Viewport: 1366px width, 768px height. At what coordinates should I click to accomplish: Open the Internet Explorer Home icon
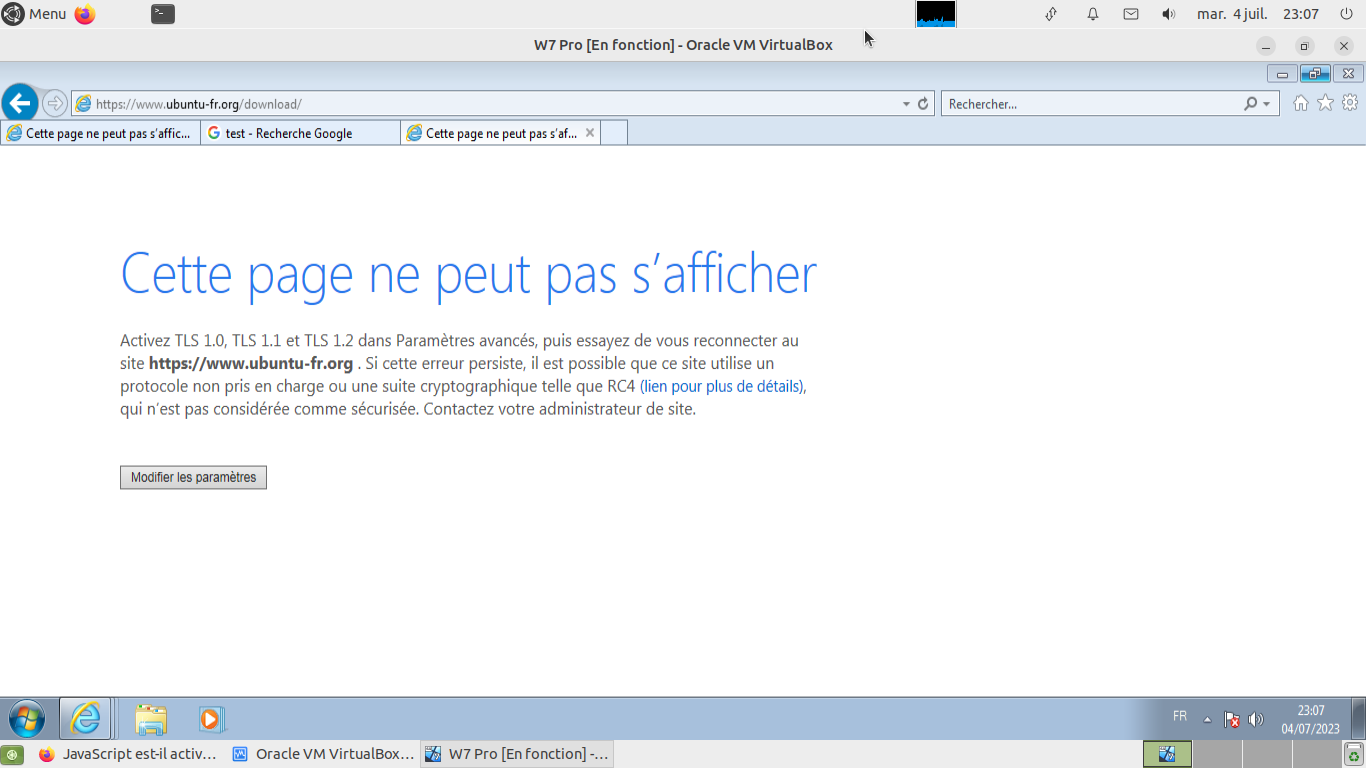point(1301,103)
